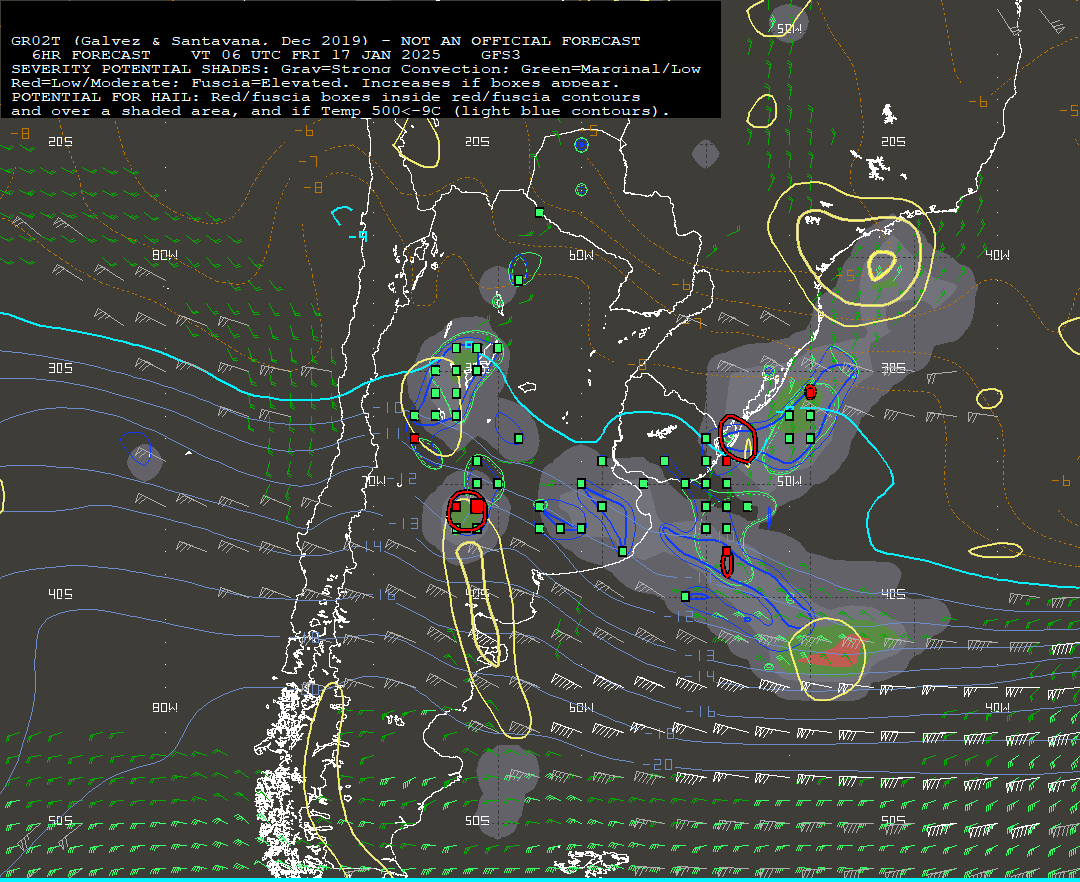
Task: Click the larger red box inside the red circle
Action: 477,506
